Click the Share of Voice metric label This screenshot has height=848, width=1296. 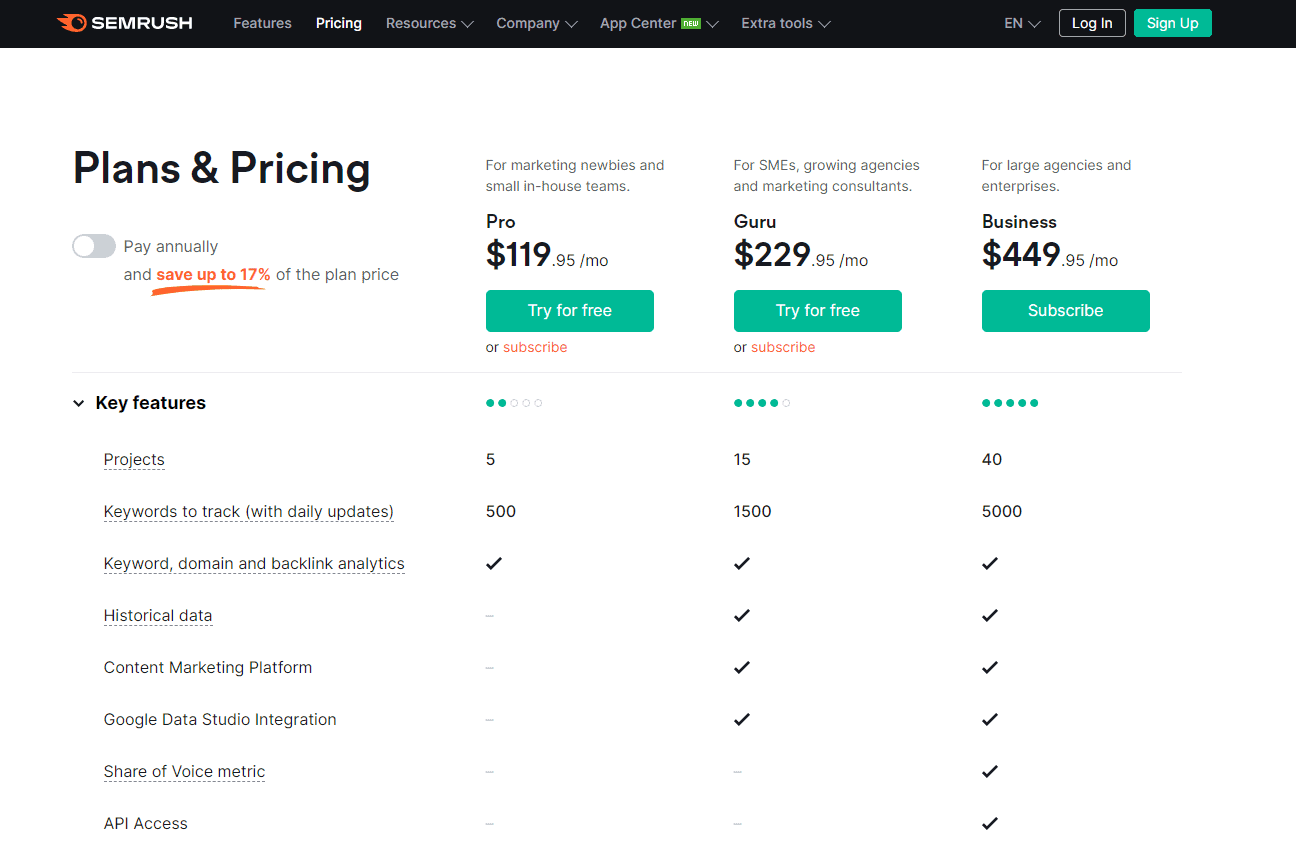click(x=185, y=772)
